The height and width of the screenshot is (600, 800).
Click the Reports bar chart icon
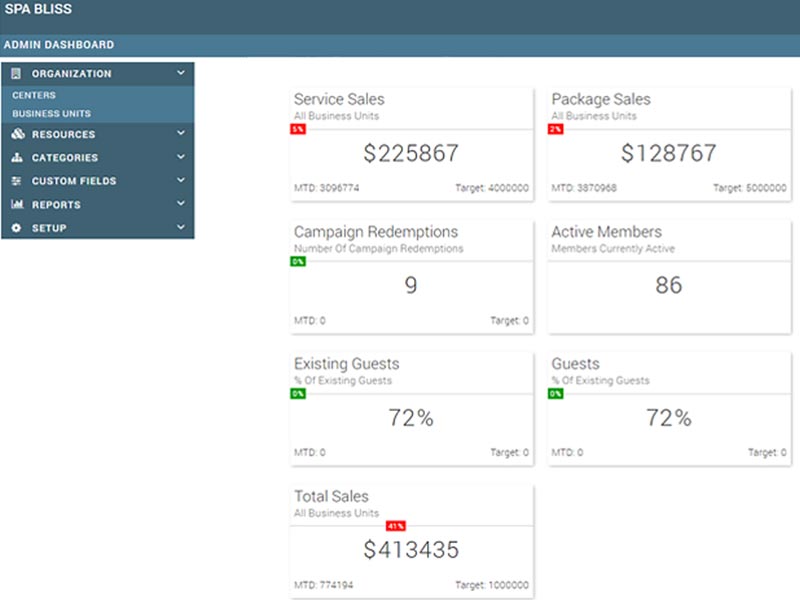point(16,205)
